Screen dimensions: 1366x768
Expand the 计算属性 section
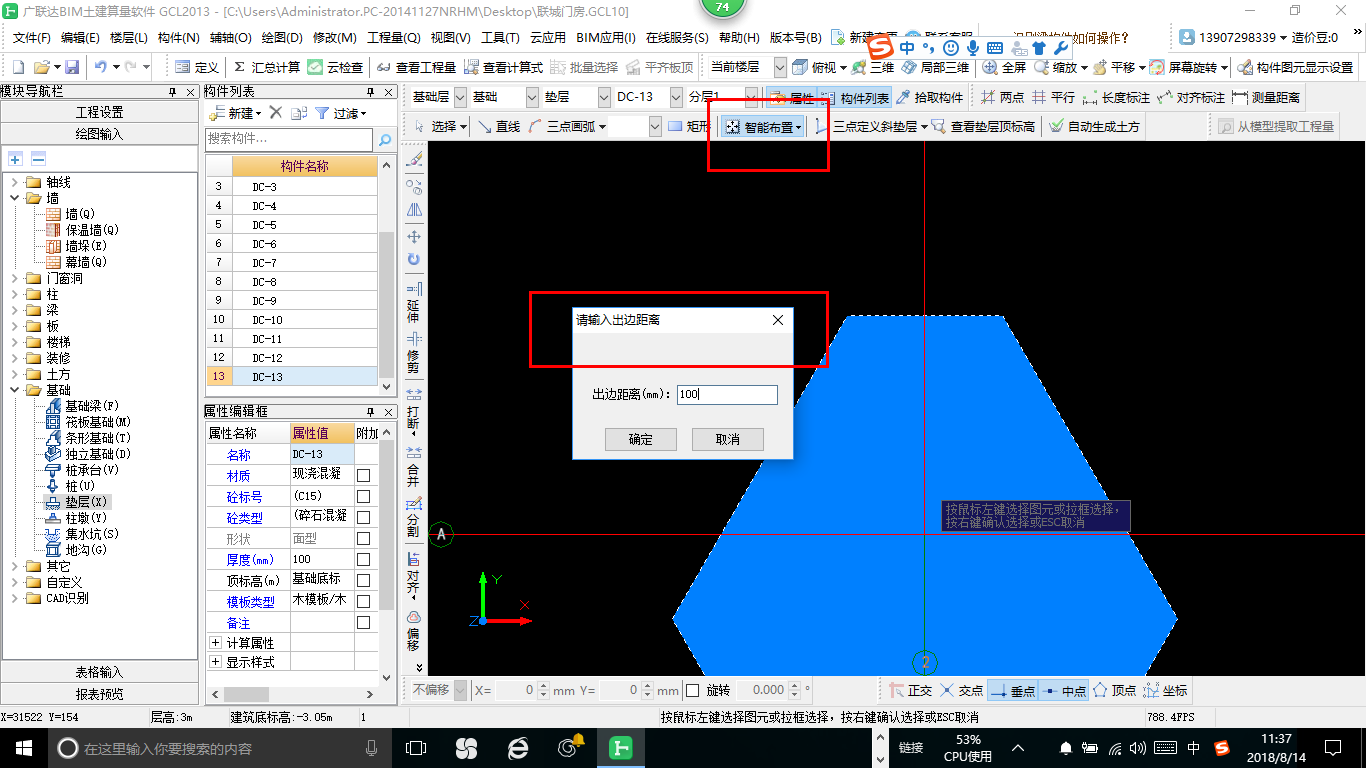click(x=215, y=643)
